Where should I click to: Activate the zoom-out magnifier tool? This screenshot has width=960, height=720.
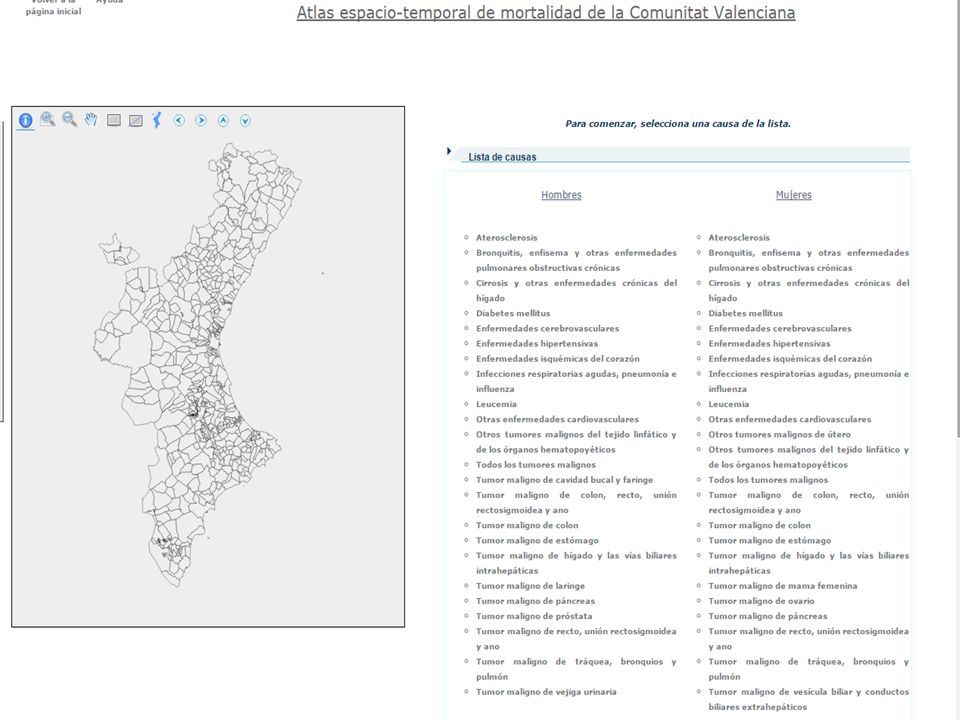(x=69, y=119)
